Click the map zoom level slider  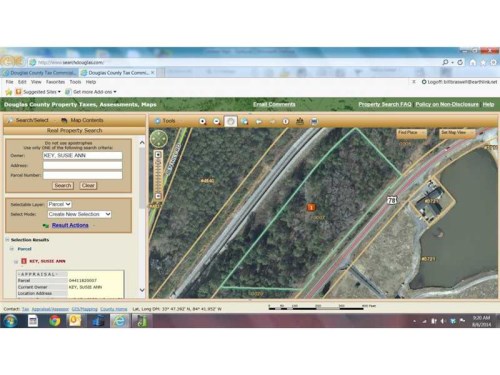pyautogui.click(x=158, y=175)
